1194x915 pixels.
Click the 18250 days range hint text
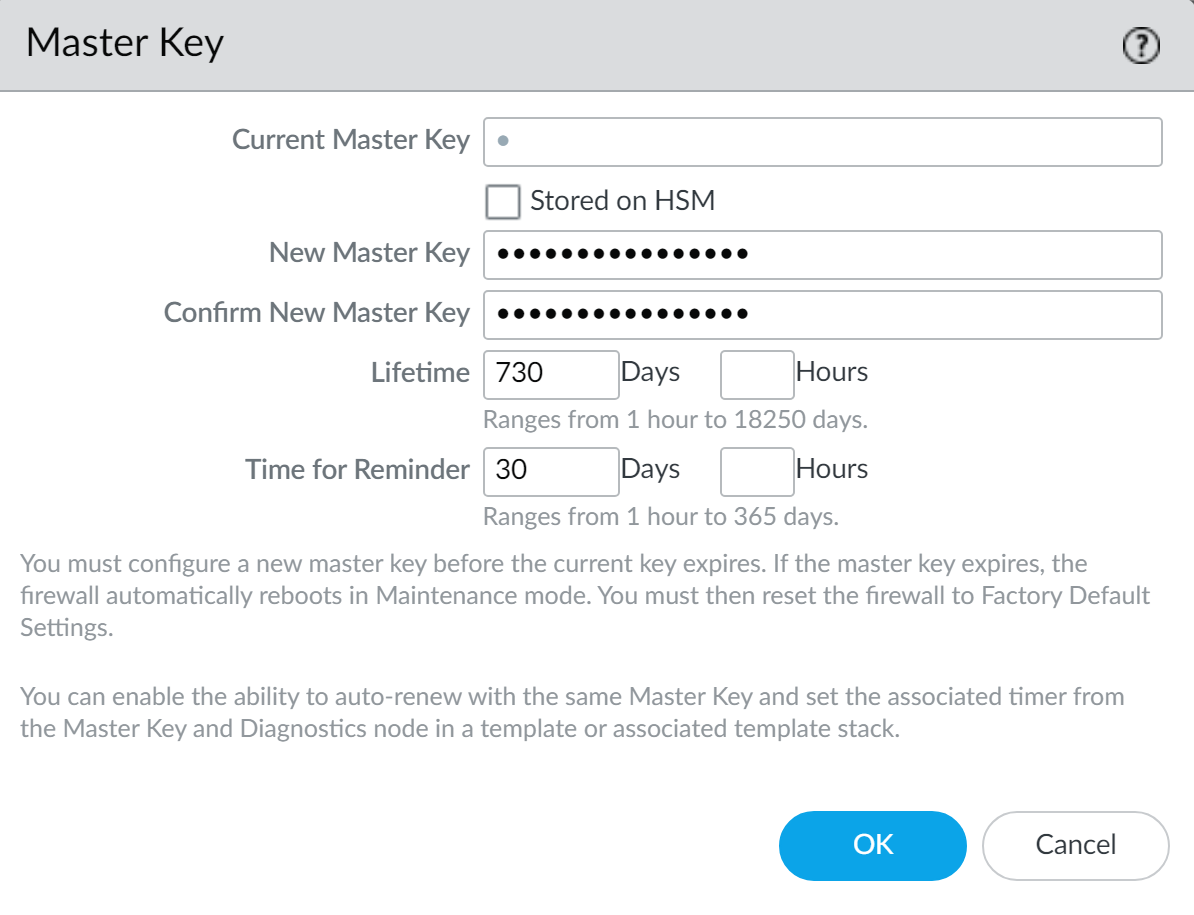pos(675,420)
